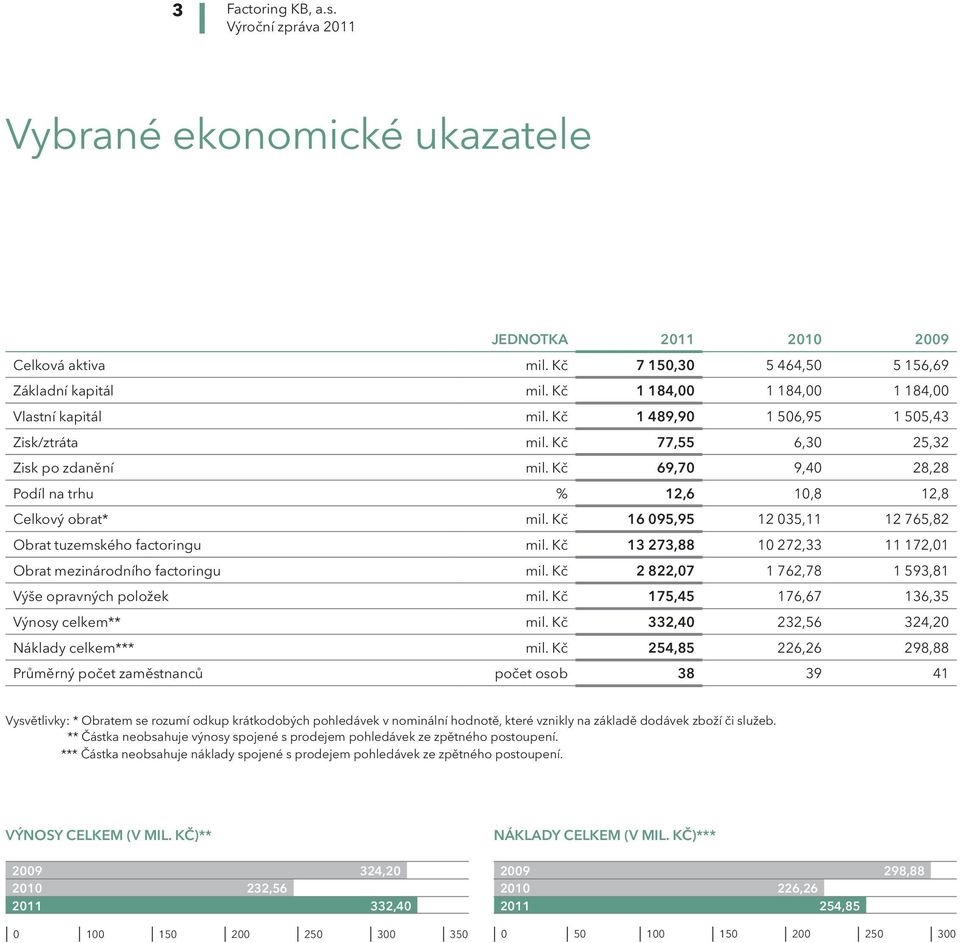Click the grey 2009 bar in Náklady chart
960x943 pixels.
[713, 871]
